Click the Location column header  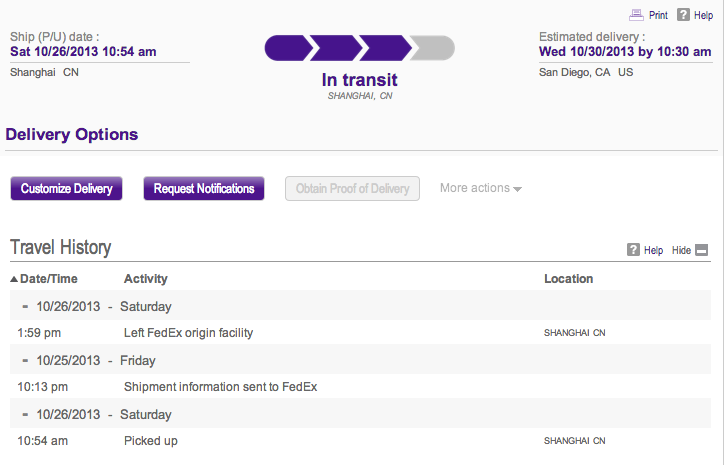pyautogui.click(x=568, y=279)
